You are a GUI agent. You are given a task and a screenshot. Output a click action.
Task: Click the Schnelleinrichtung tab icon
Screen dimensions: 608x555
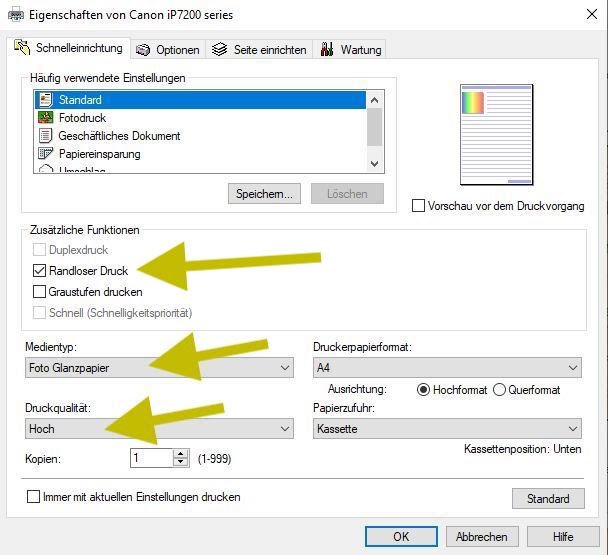coord(22,48)
